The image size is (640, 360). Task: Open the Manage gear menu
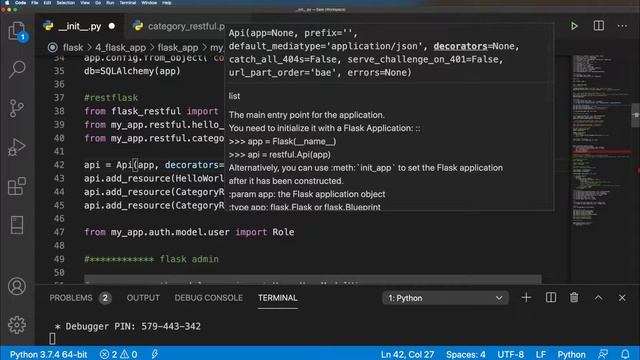point(17,325)
